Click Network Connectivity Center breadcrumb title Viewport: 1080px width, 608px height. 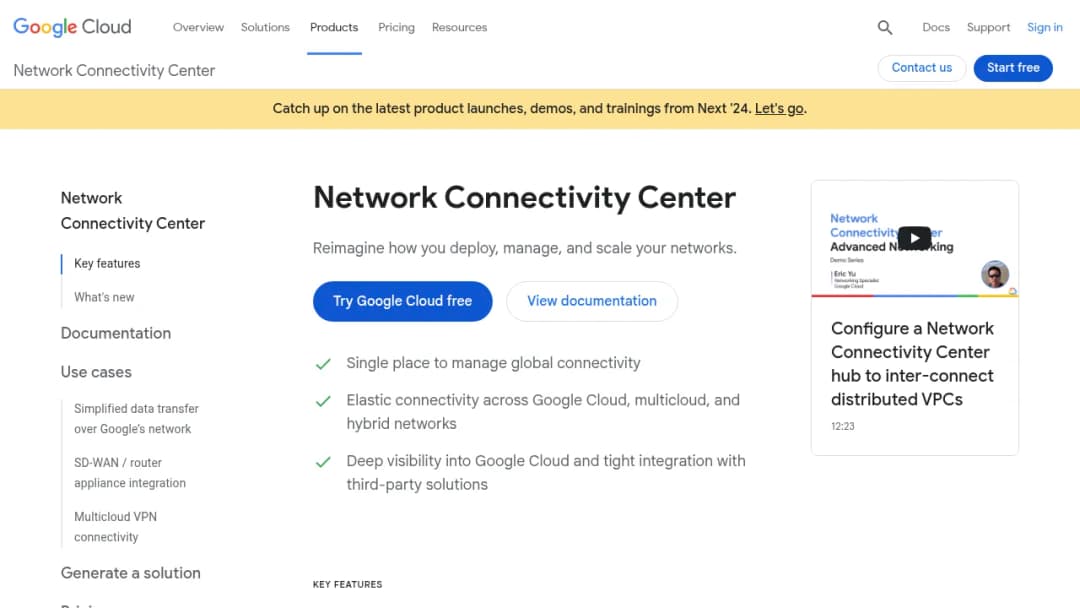click(114, 70)
